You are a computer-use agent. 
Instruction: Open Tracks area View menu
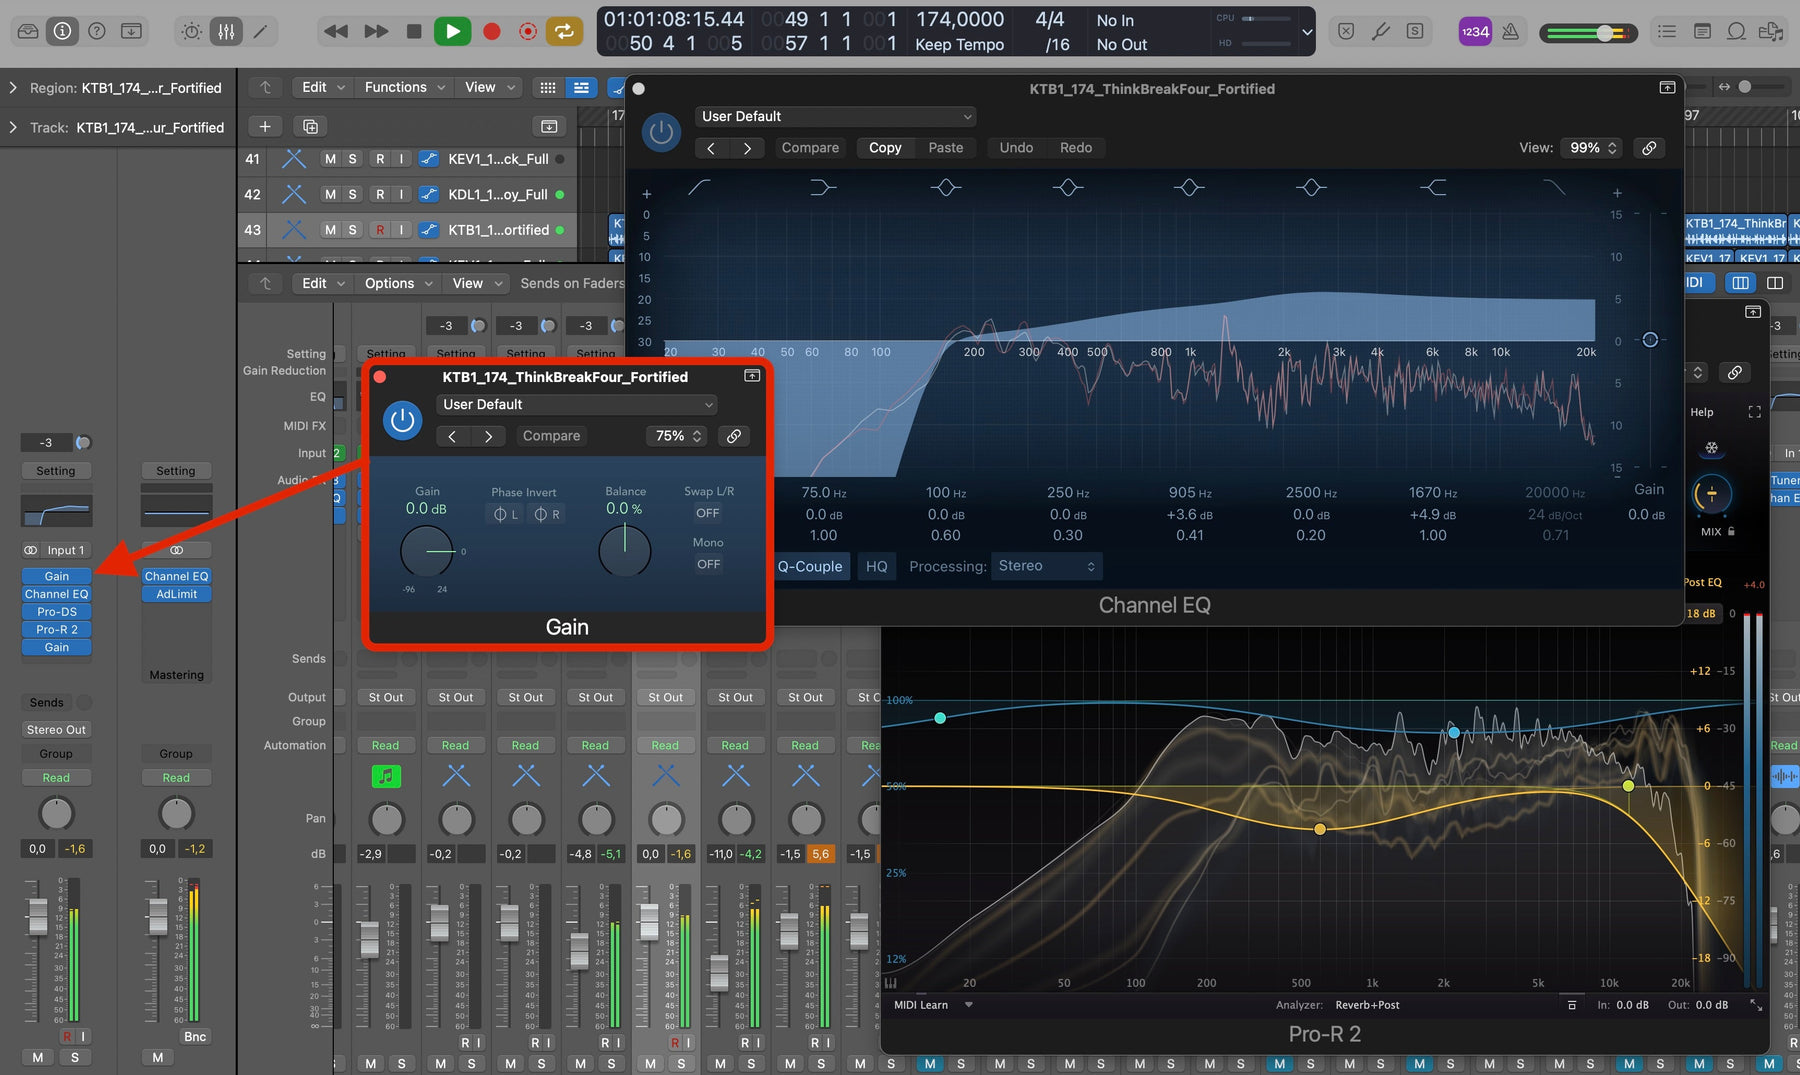pyautogui.click(x=490, y=87)
